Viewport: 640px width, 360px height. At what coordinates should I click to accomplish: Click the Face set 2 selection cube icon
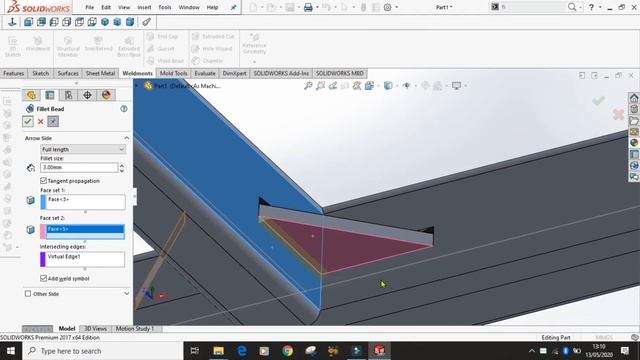click(x=31, y=229)
